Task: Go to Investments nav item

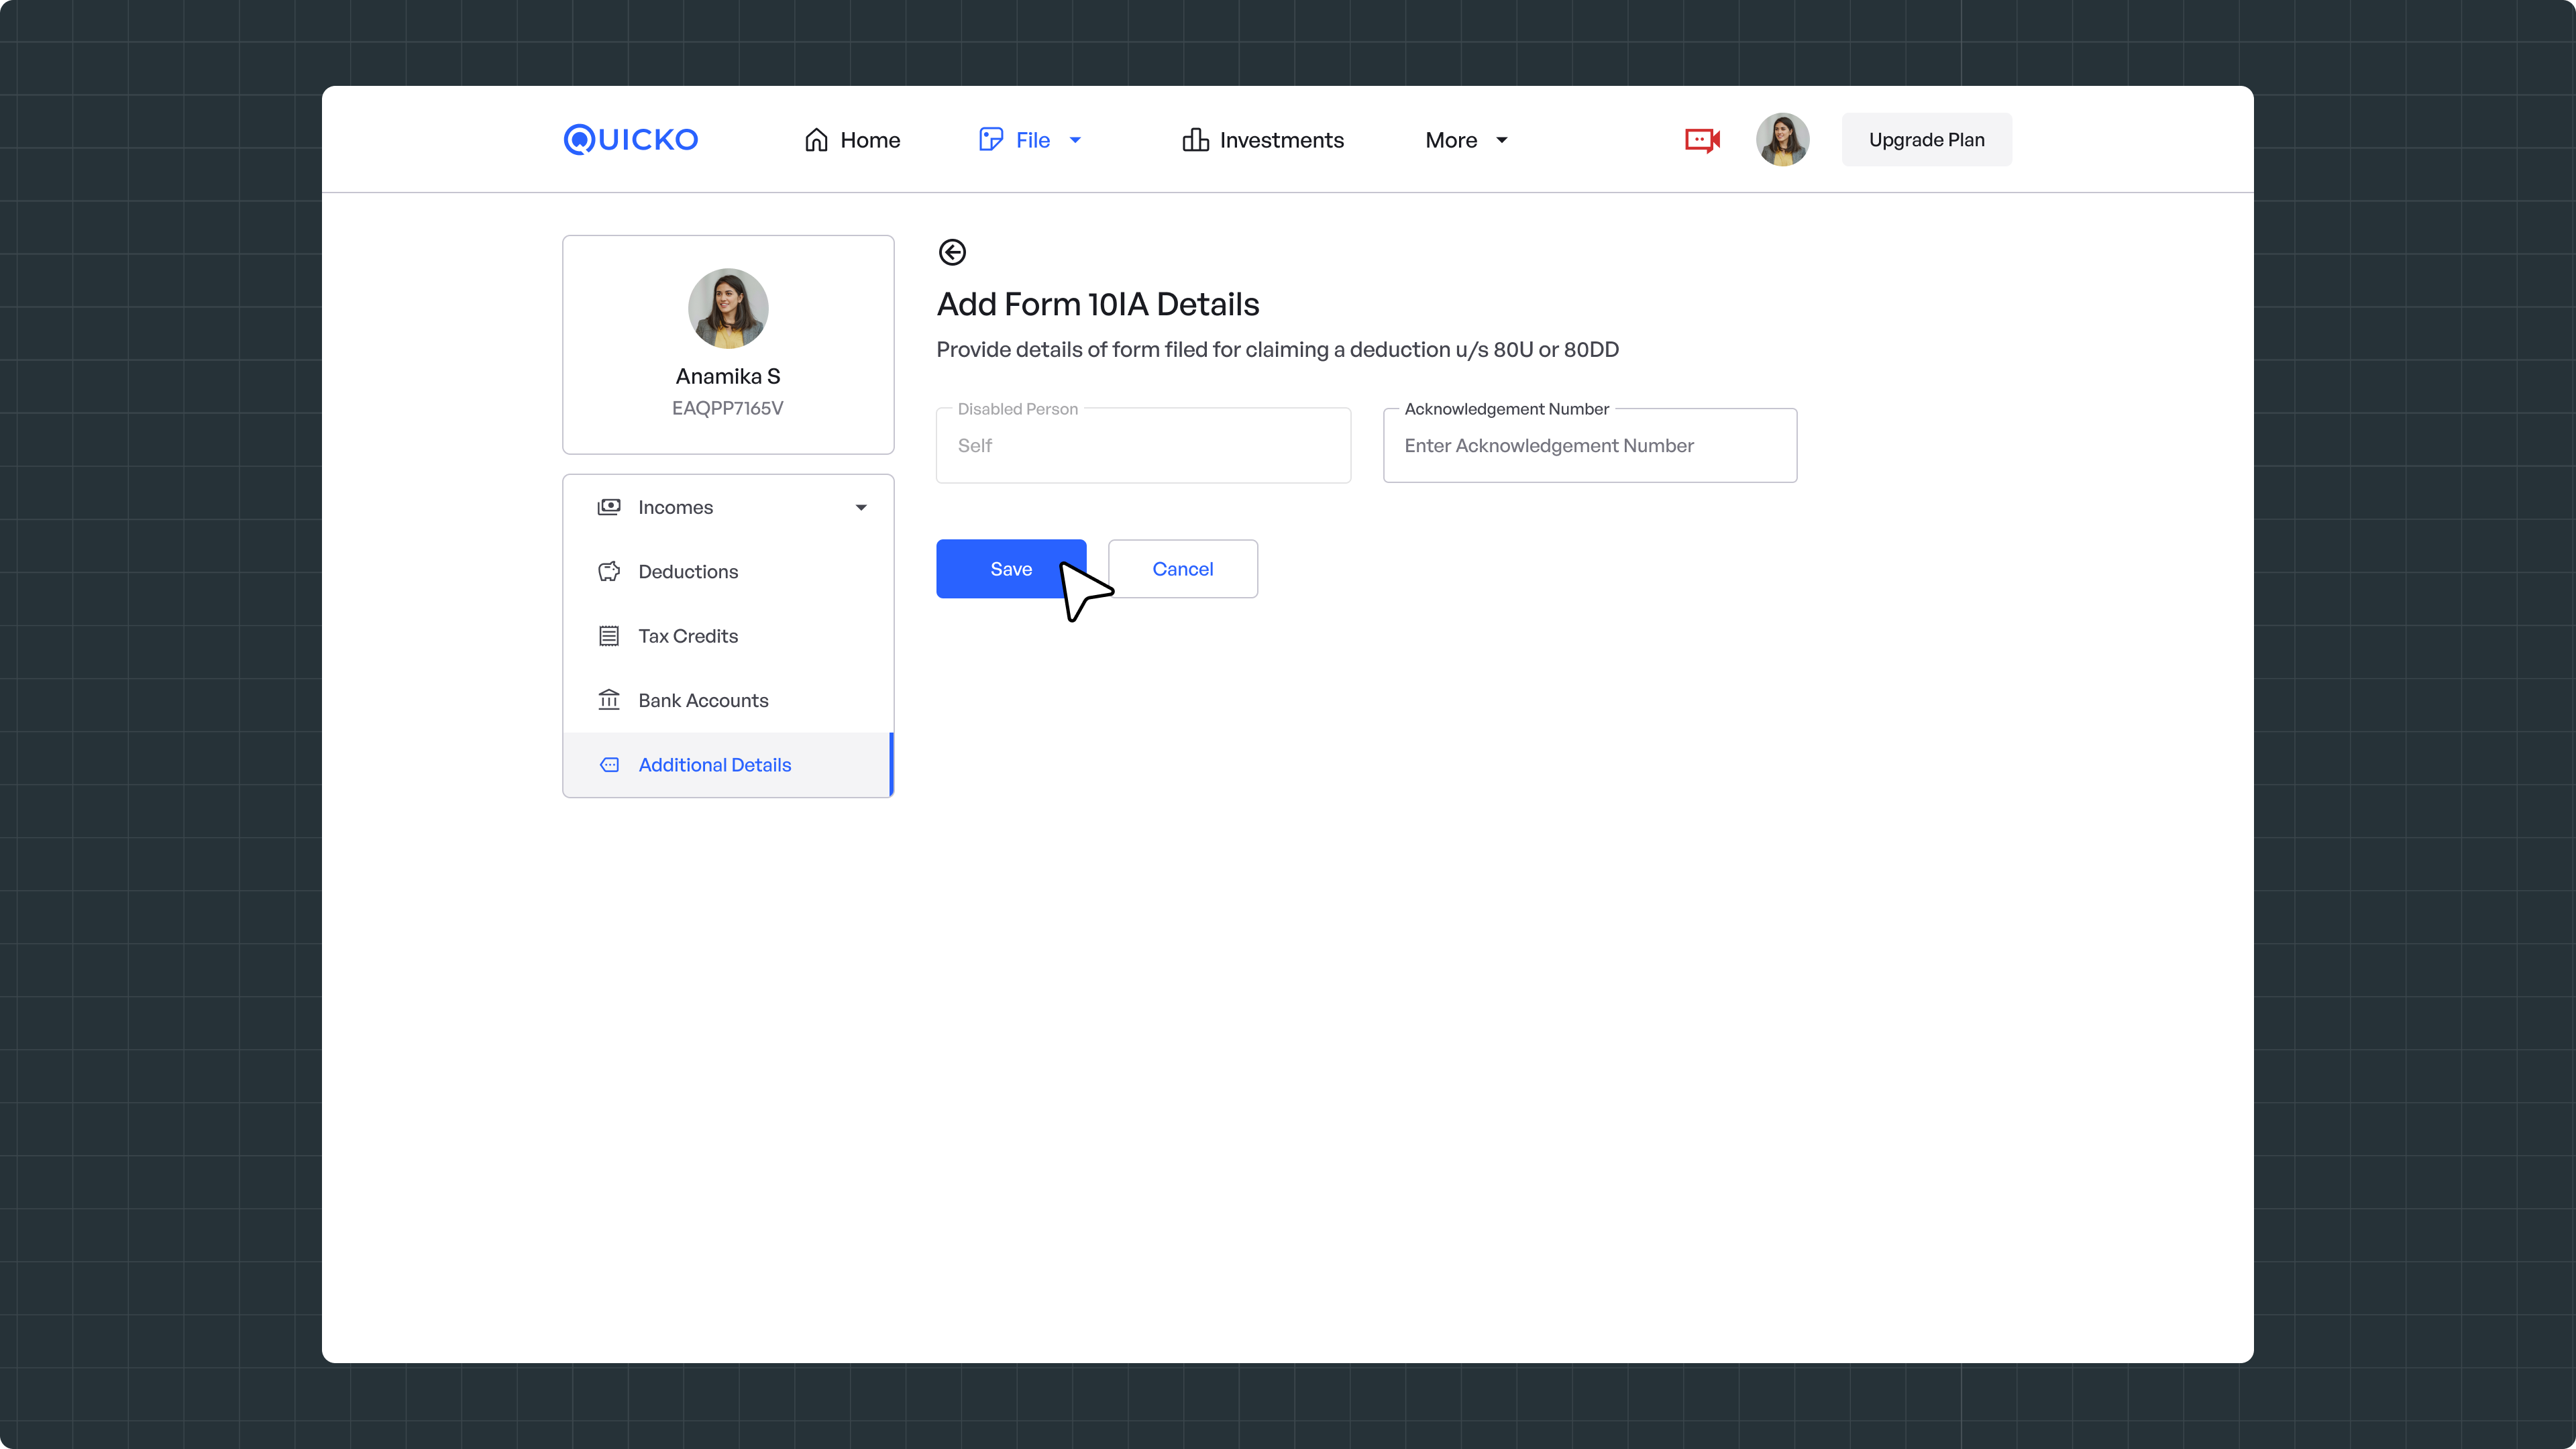Action: pyautogui.click(x=1263, y=140)
